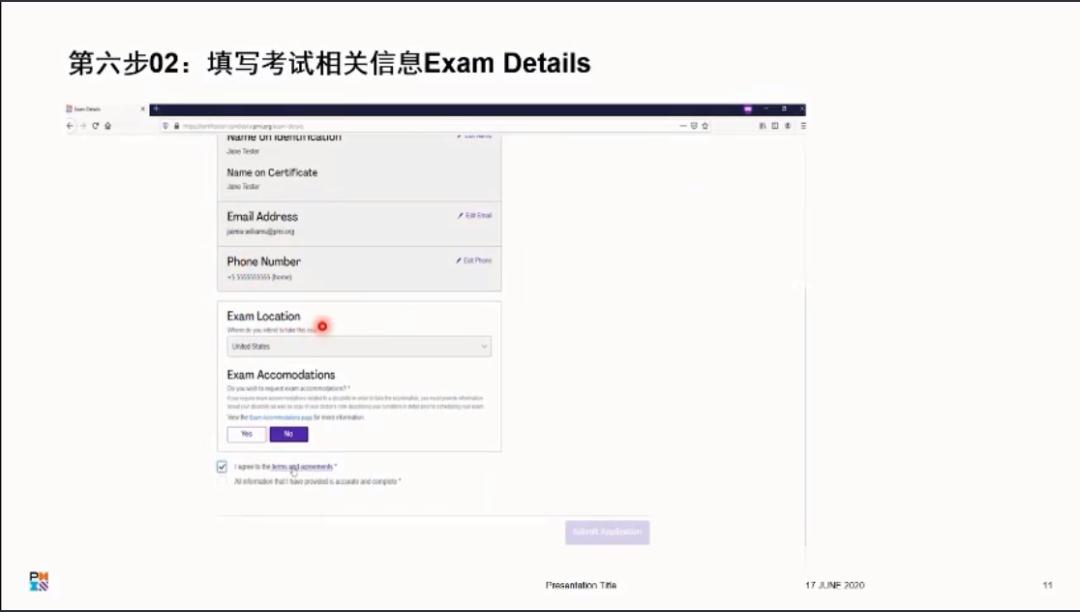Check the terms and agreements checkbox
The image size is (1080, 612).
coord(221,466)
